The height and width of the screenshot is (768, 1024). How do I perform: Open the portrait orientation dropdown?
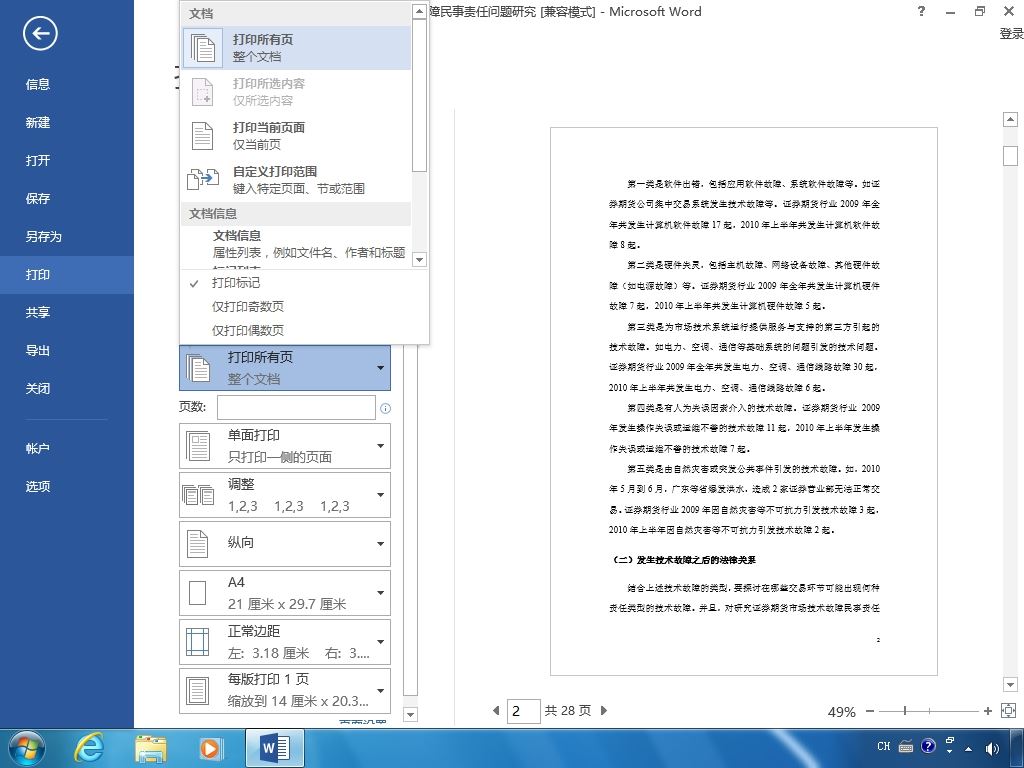point(285,543)
